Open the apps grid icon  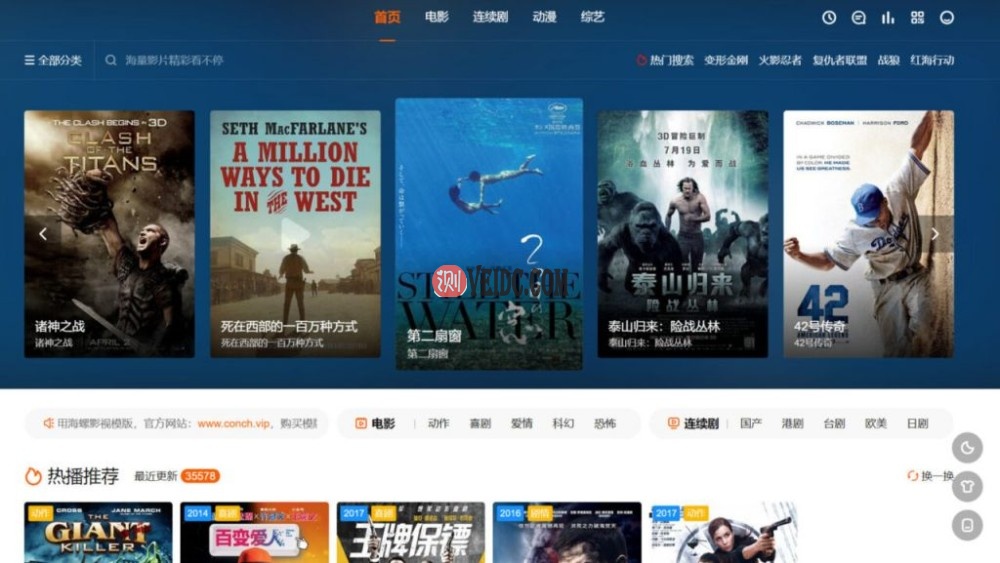[917, 17]
